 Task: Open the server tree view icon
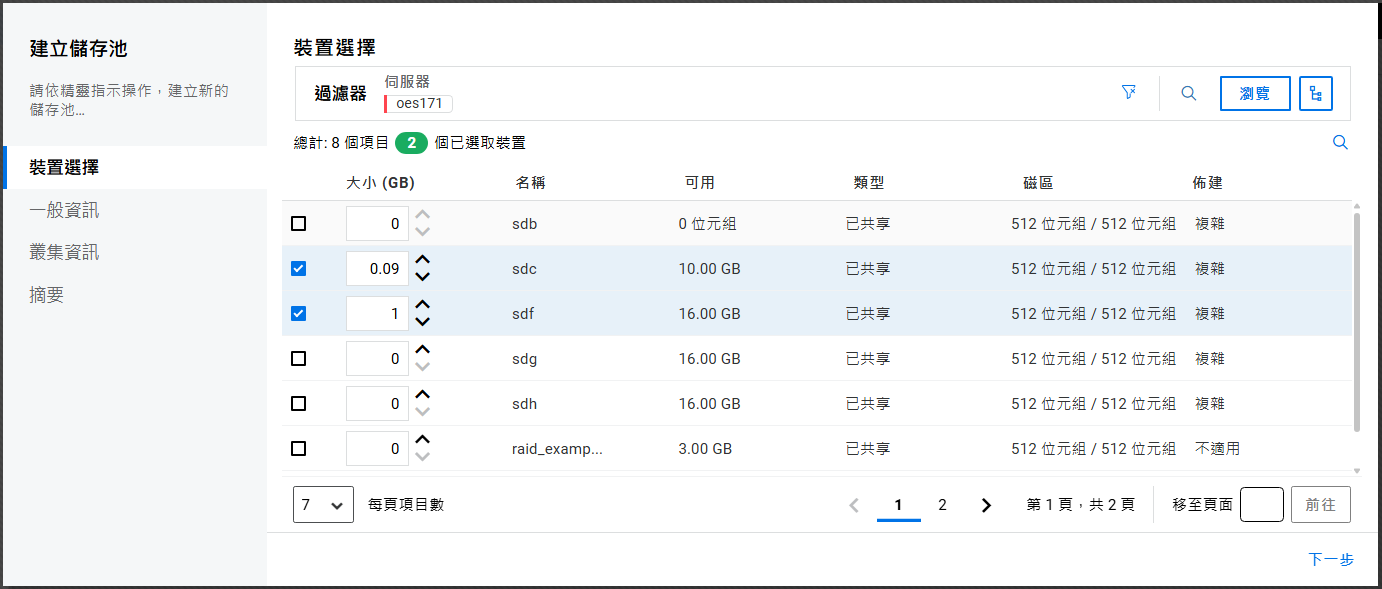[x=1316, y=94]
